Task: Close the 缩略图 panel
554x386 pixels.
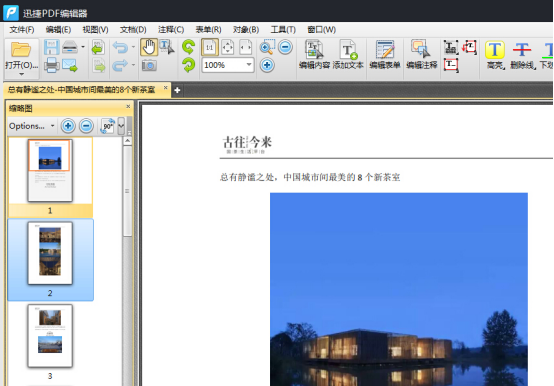Action: [x=128, y=106]
